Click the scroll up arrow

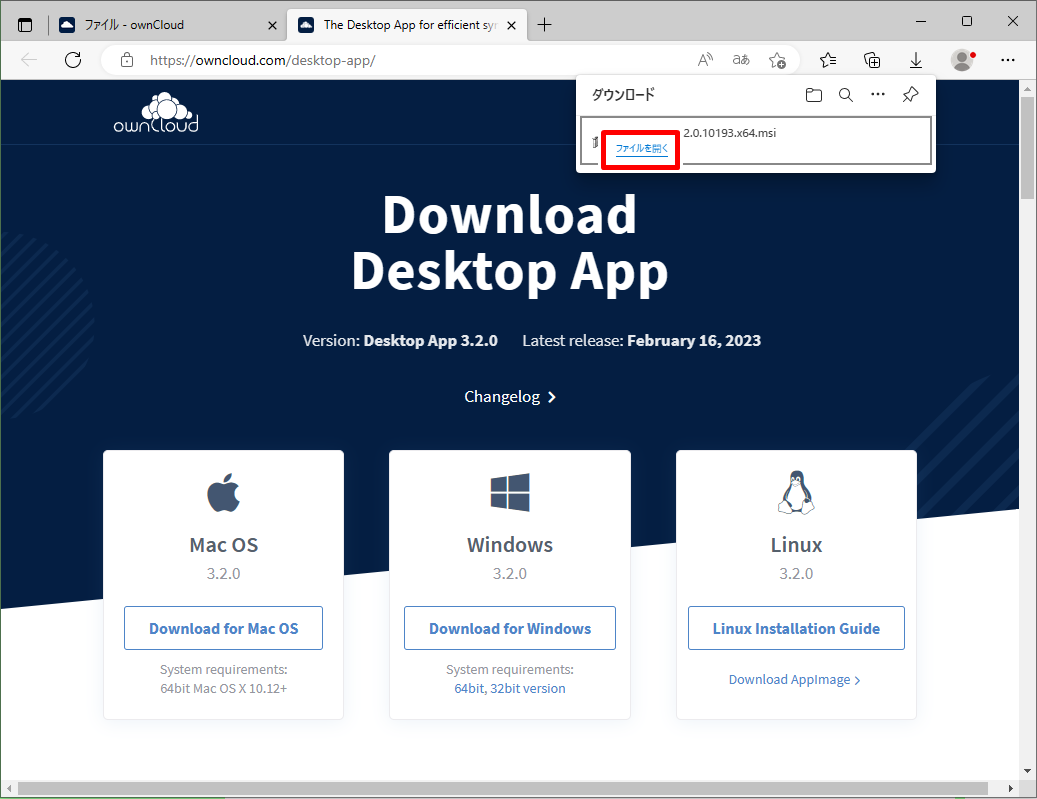coord(1027,89)
